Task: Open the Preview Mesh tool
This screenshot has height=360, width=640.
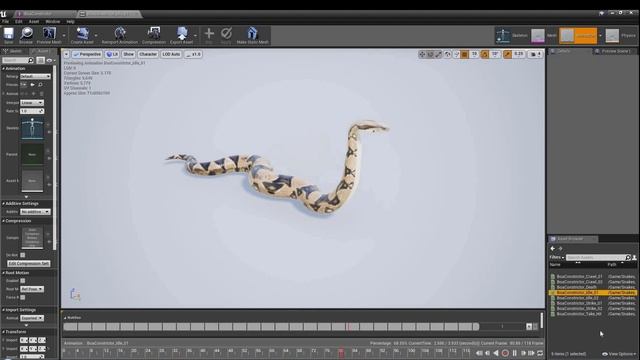Action: click(49, 33)
